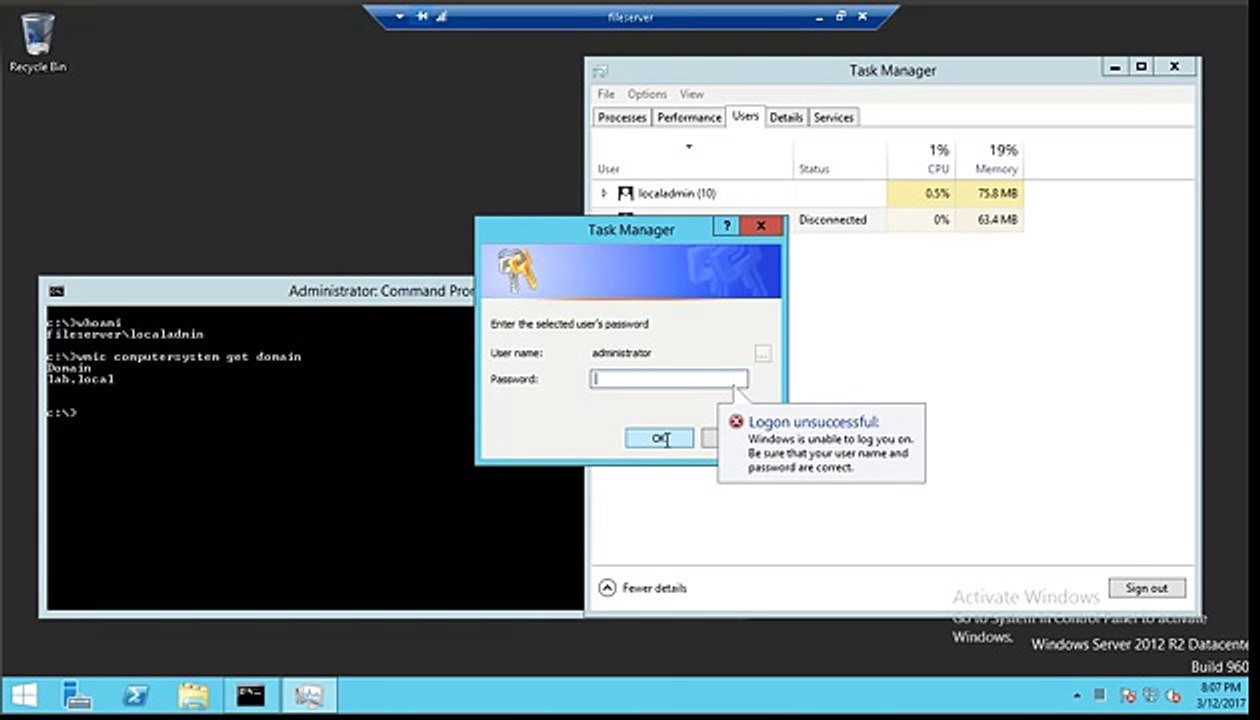
Task: Click the Disconnected status cell
Action: coord(832,219)
